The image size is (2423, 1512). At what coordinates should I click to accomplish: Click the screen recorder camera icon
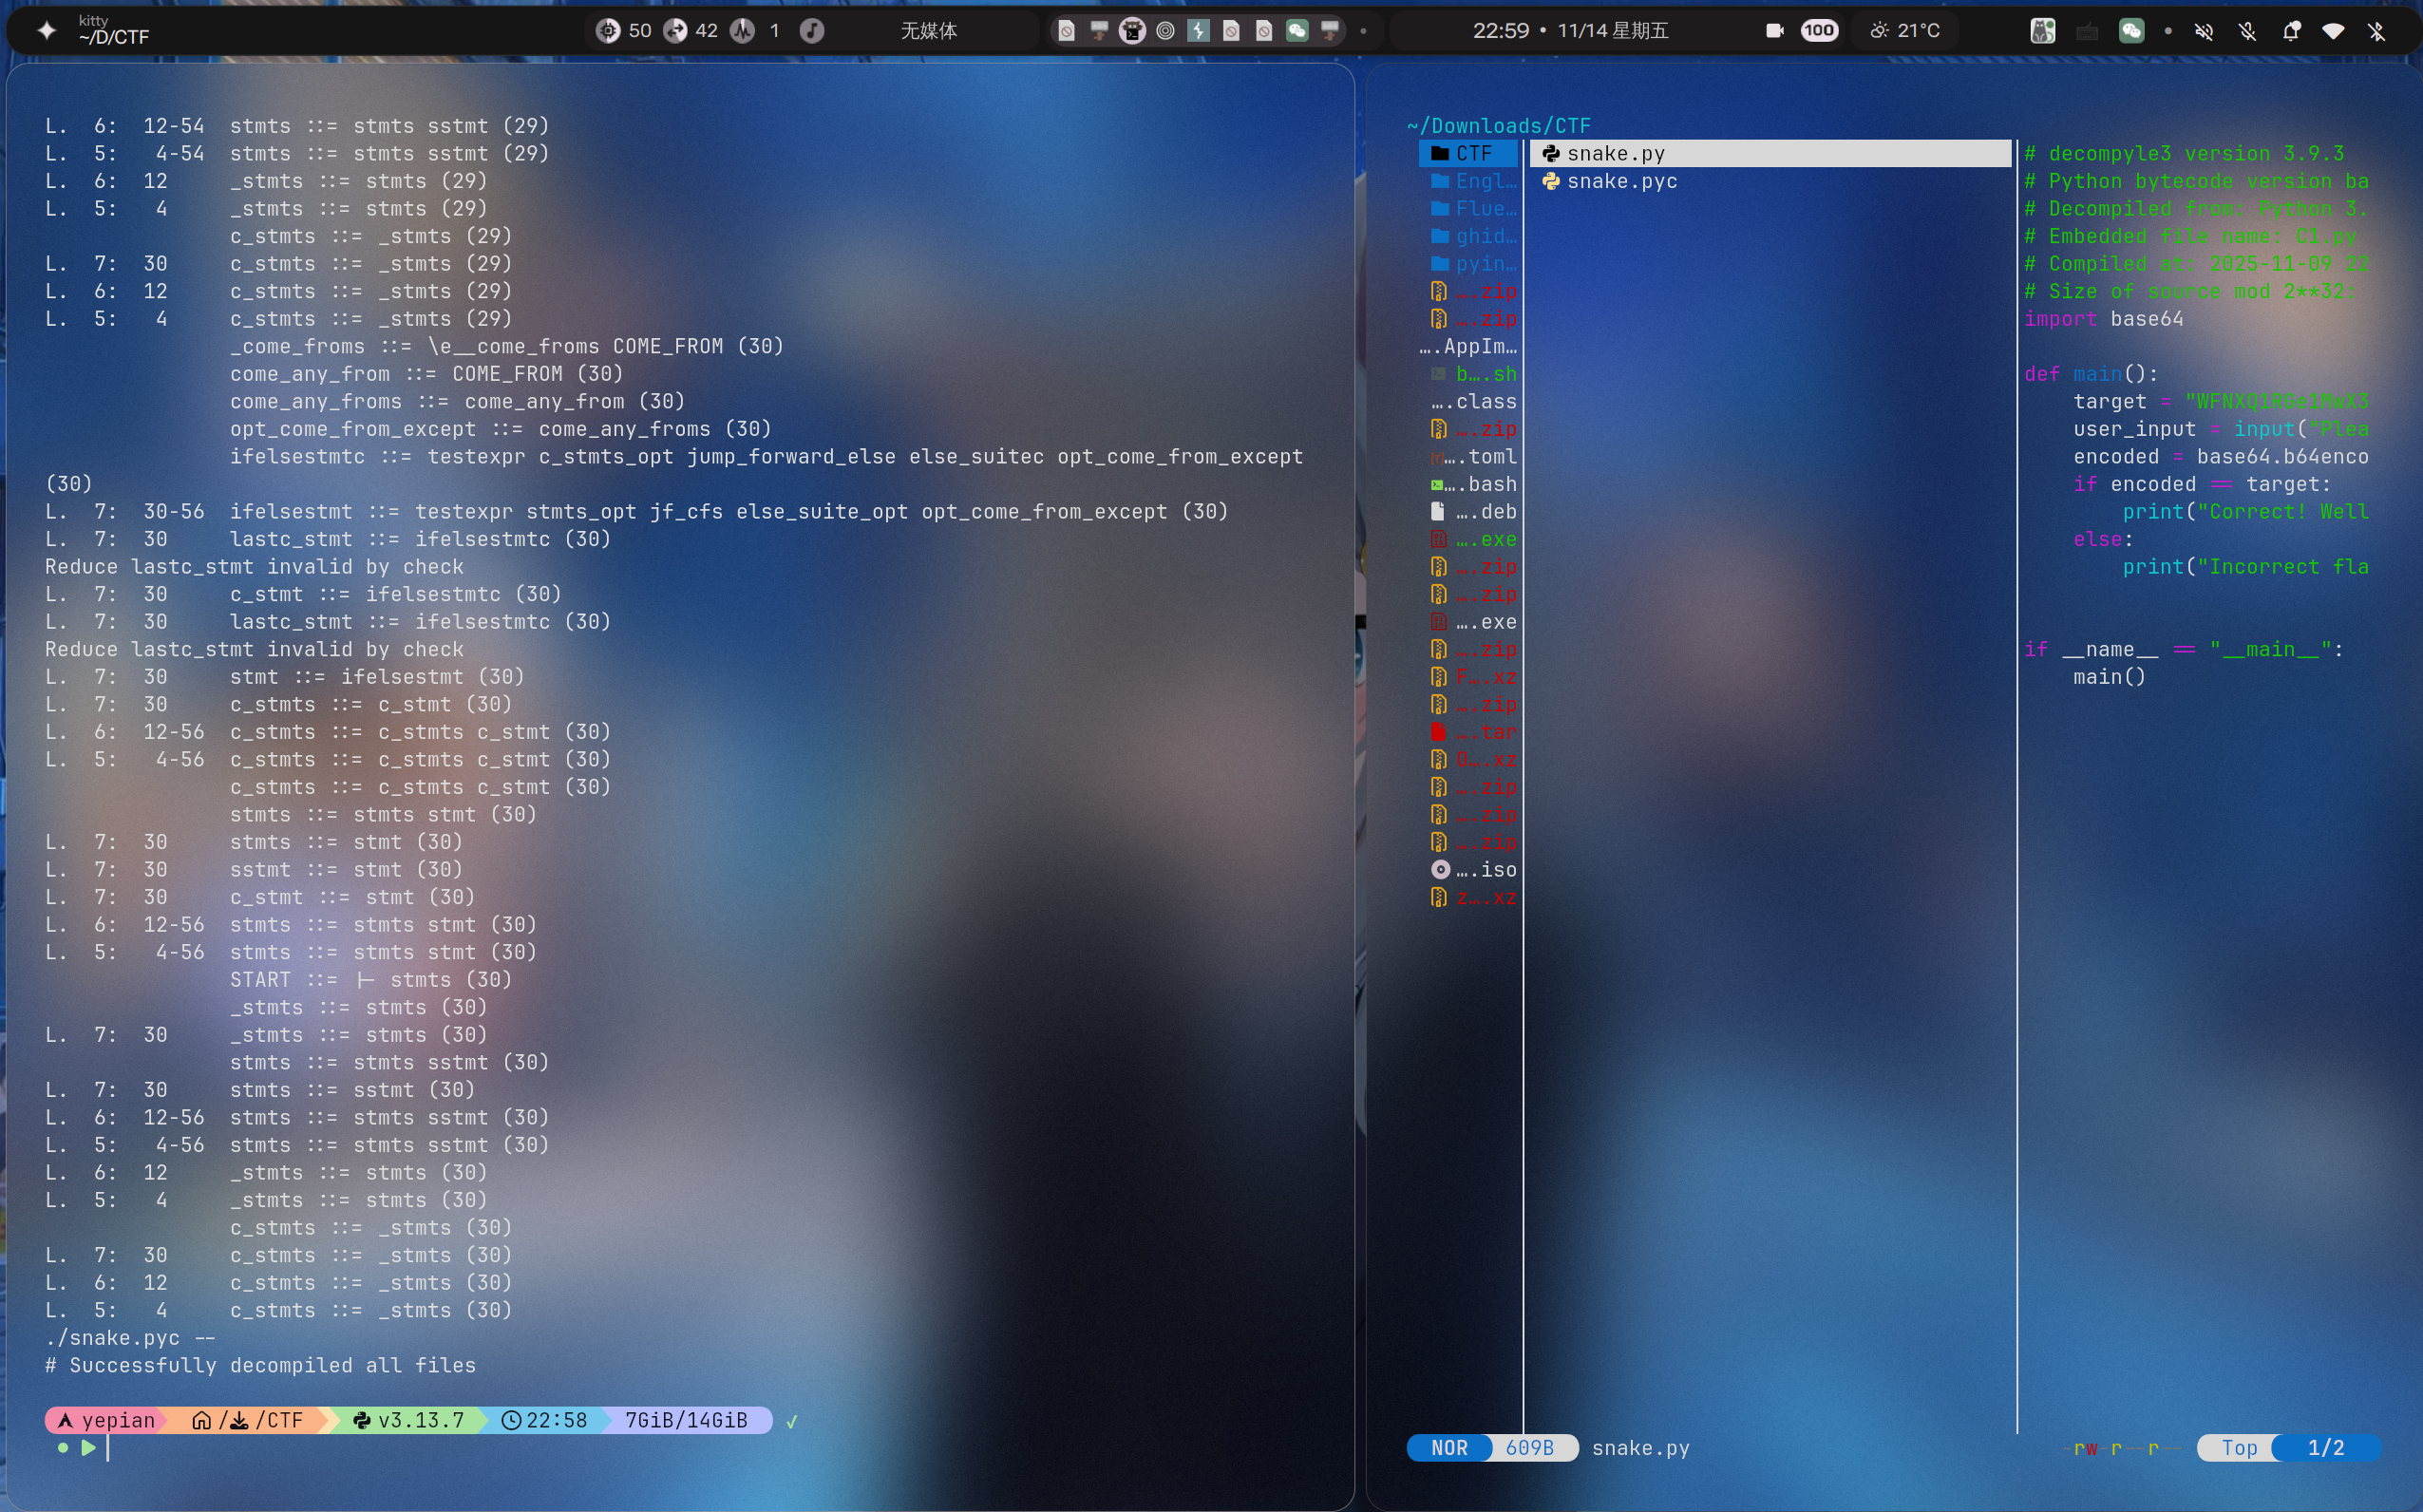click(1775, 30)
